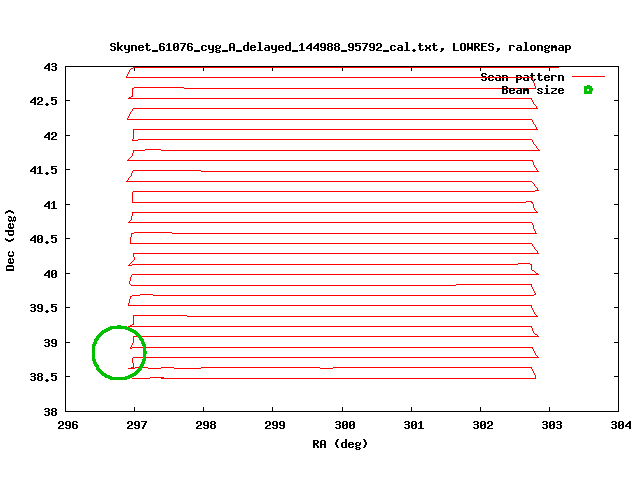The width and height of the screenshot is (640, 480).
Task: Click the plot title text starting with Skynet_61076
Action: coord(340,47)
